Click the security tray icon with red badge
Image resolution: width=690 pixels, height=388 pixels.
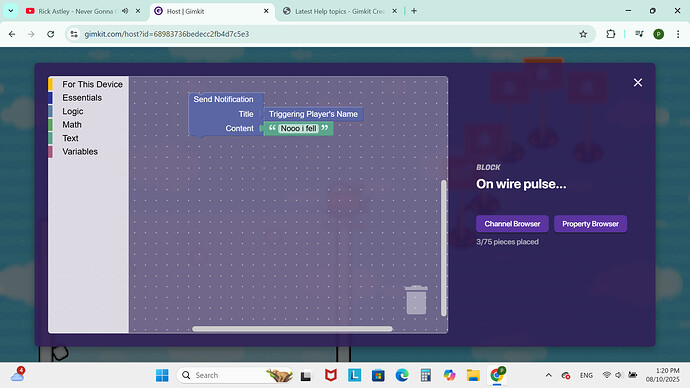566,375
